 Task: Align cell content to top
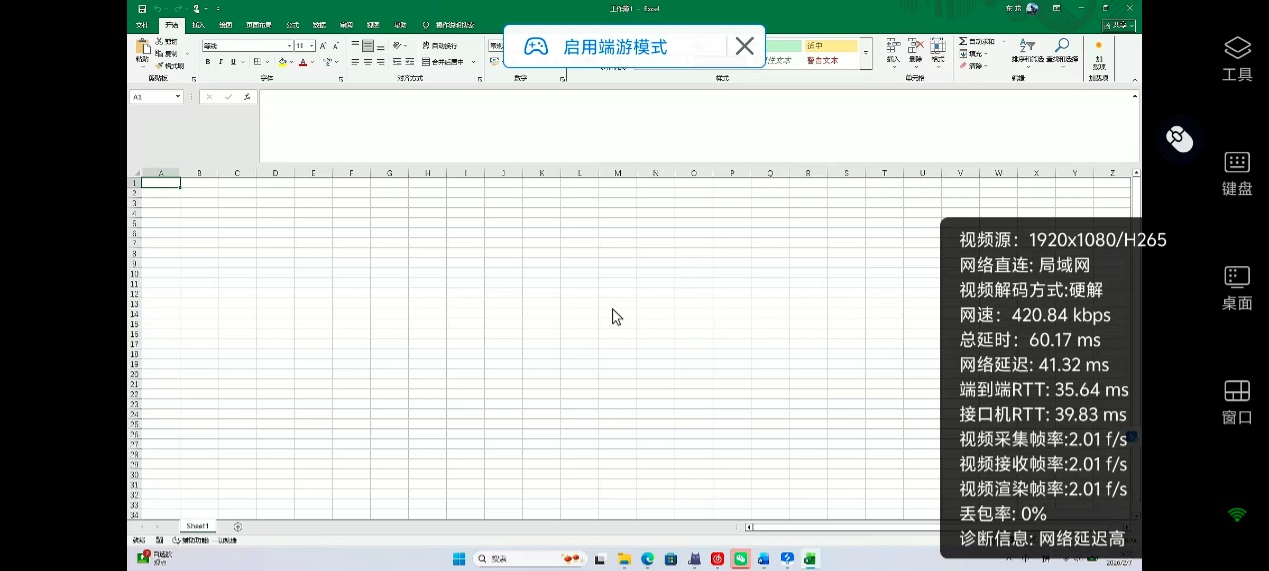[x=356, y=46]
